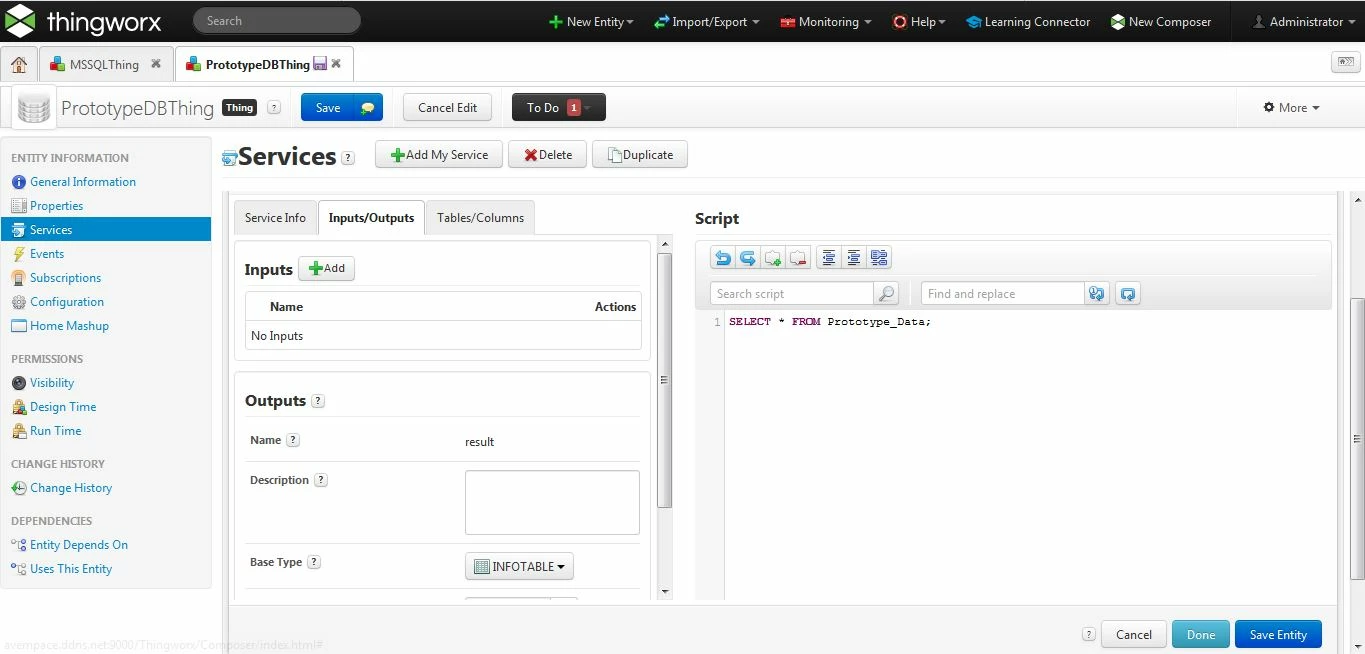
Task: Click the save disk icon on PrototypeDBThing tab
Action: tap(320, 64)
